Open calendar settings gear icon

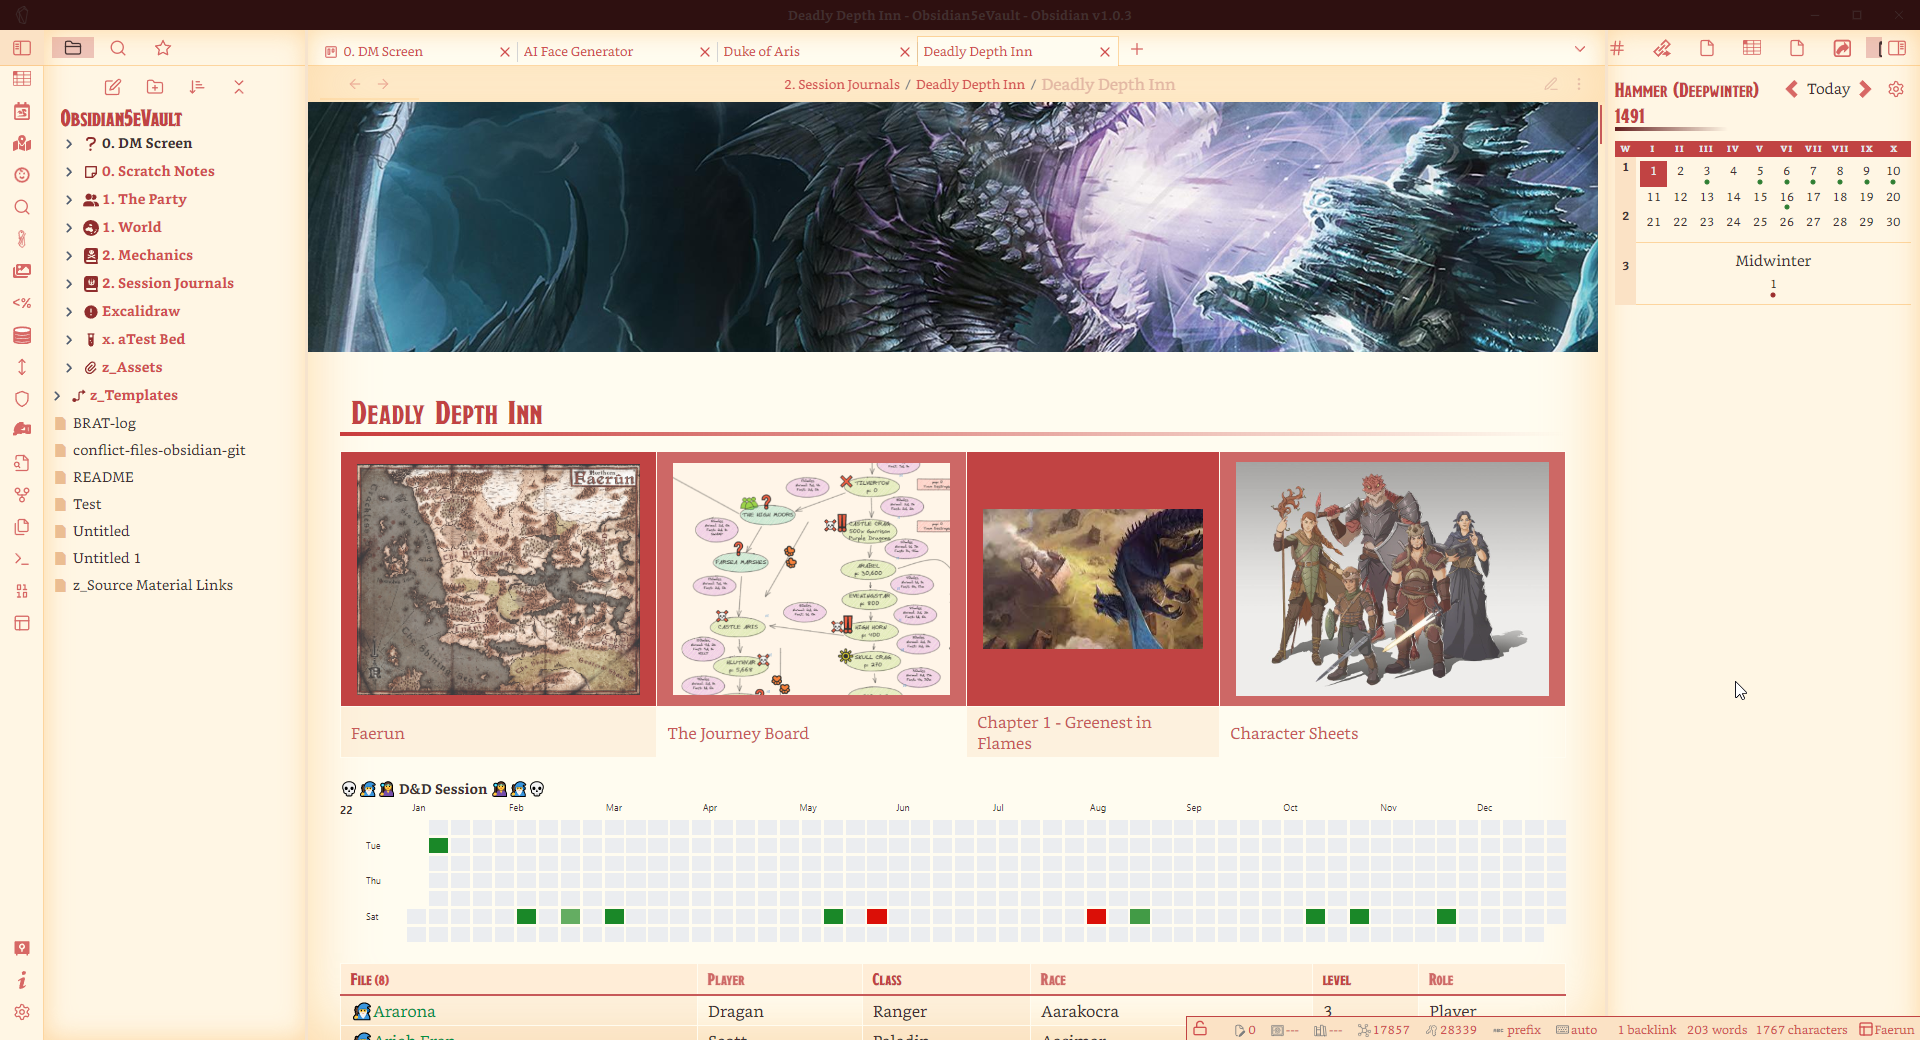point(1896,89)
